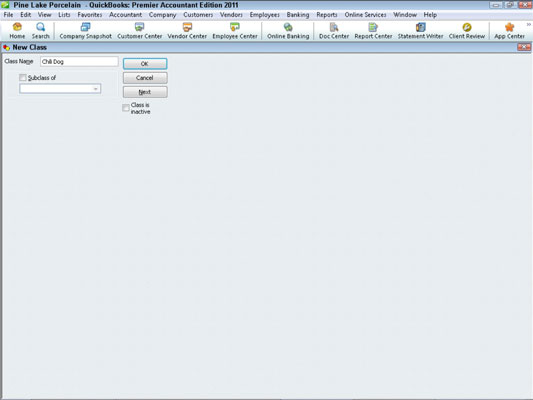Screen dimensions: 533x400
Task: Click inside the Class Name field
Action: point(79,62)
